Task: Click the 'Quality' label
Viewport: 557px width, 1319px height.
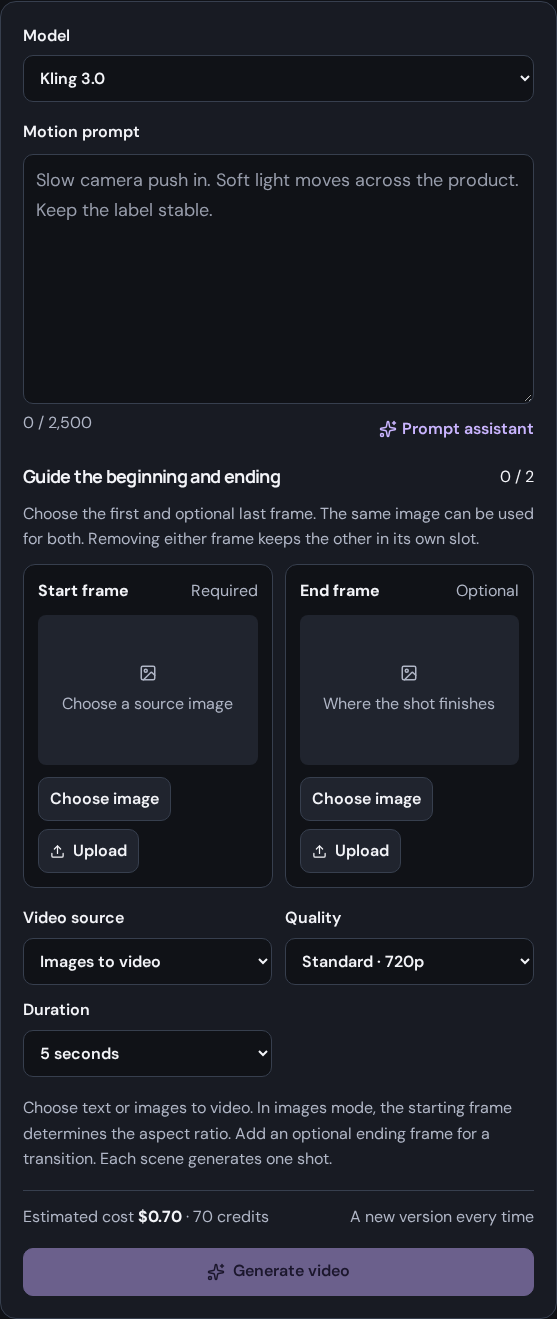Action: point(313,918)
